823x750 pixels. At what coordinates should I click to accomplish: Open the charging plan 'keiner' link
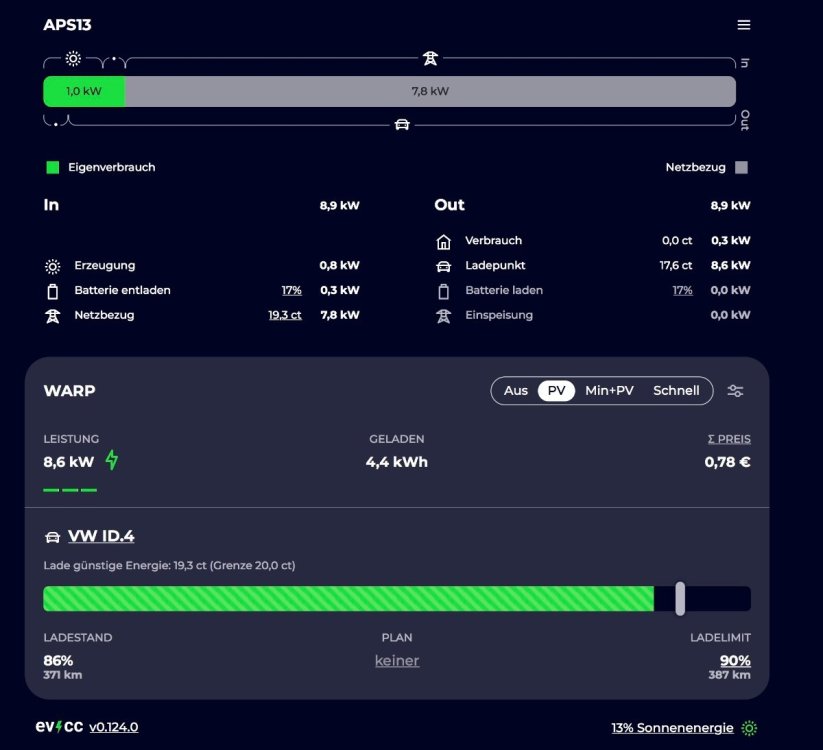click(397, 661)
